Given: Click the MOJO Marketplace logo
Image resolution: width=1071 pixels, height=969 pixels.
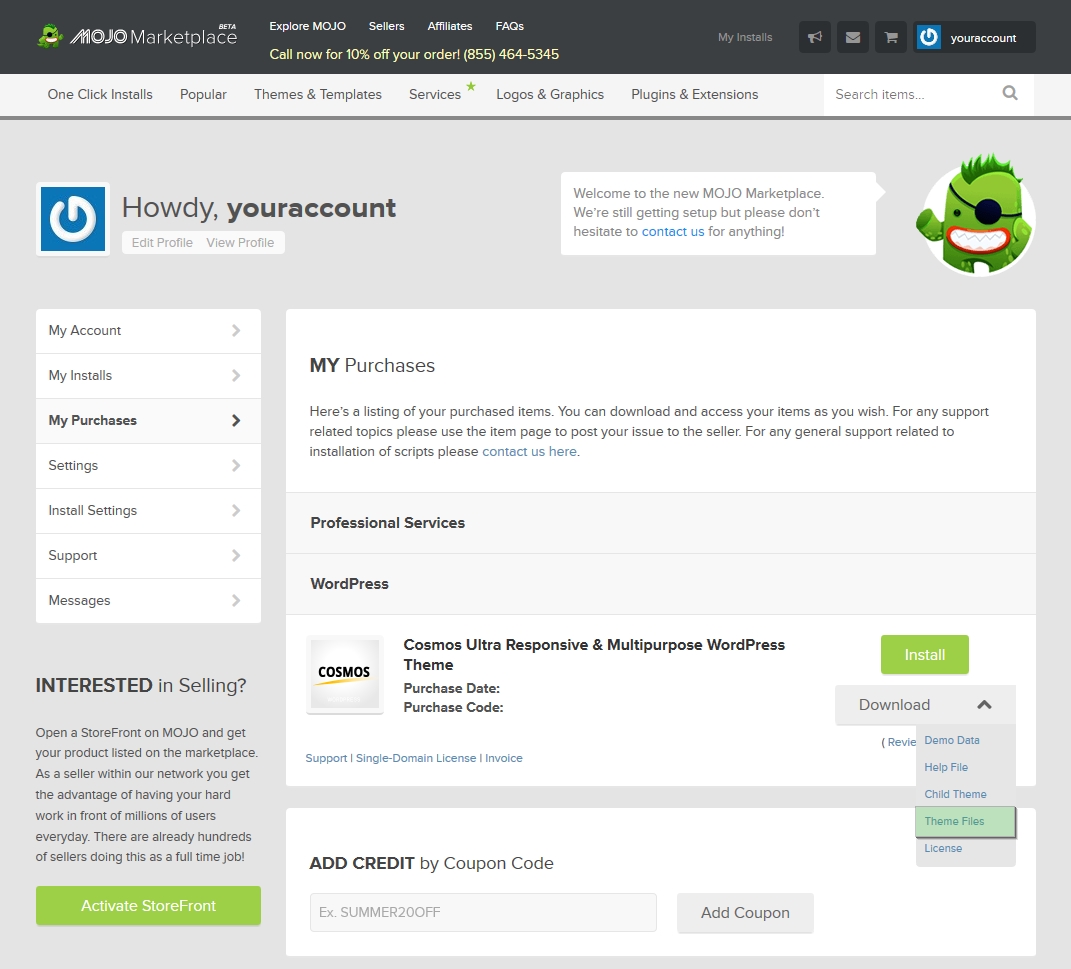Looking at the screenshot, I should pos(137,36).
